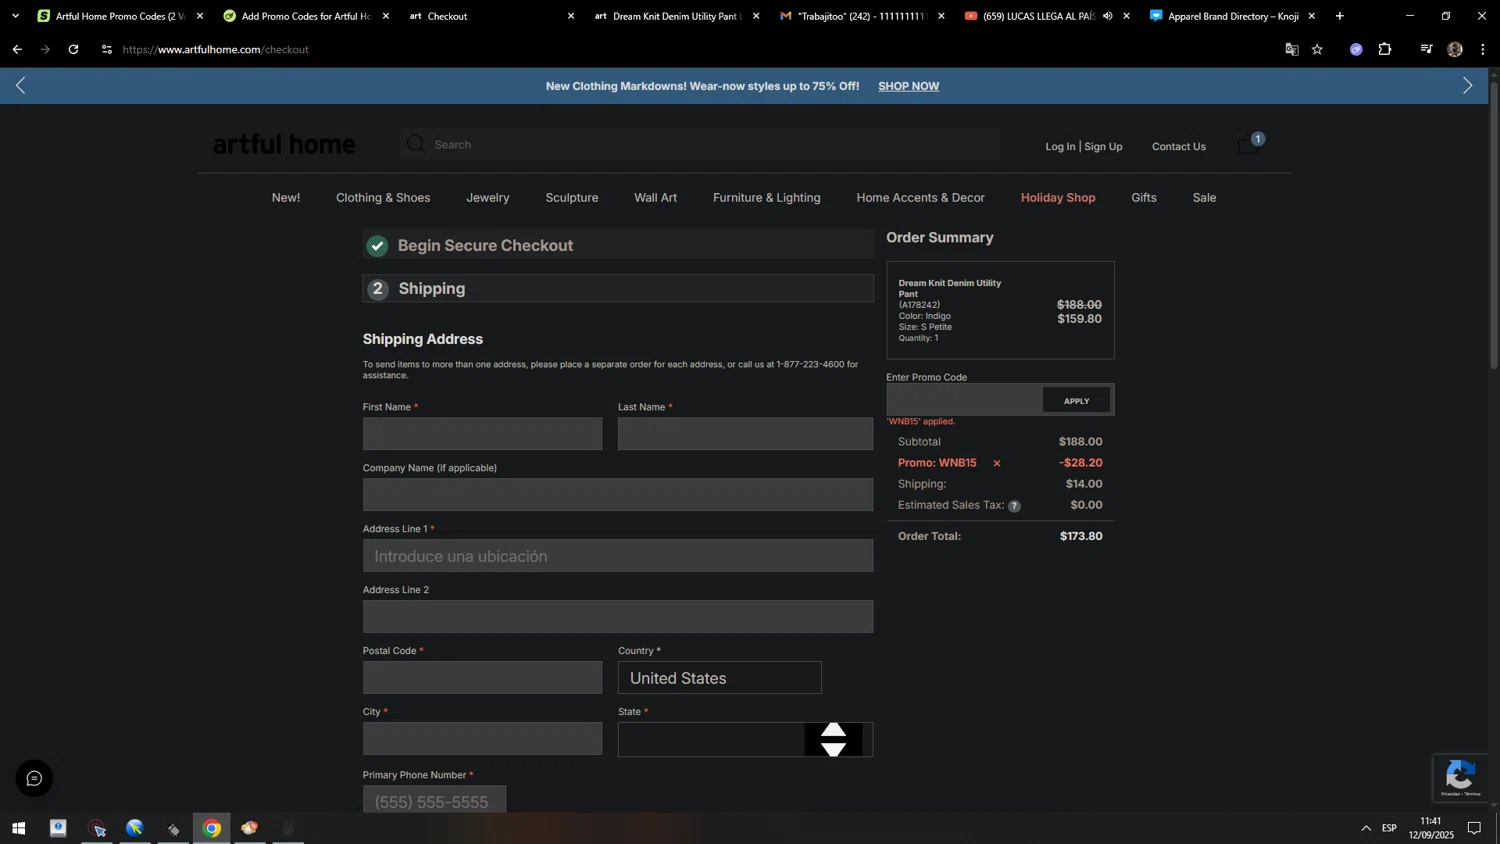Open tab search dropdown arrow
Viewport: 1500px width, 844px height.
click(x=15, y=16)
